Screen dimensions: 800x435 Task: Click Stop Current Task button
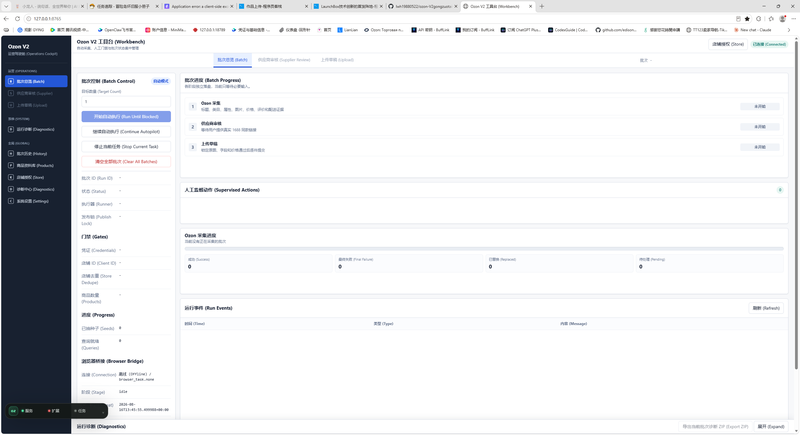click(126, 146)
